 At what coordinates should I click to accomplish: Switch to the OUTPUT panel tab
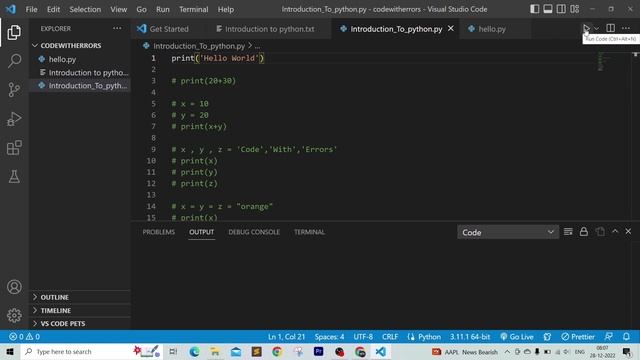point(202,232)
